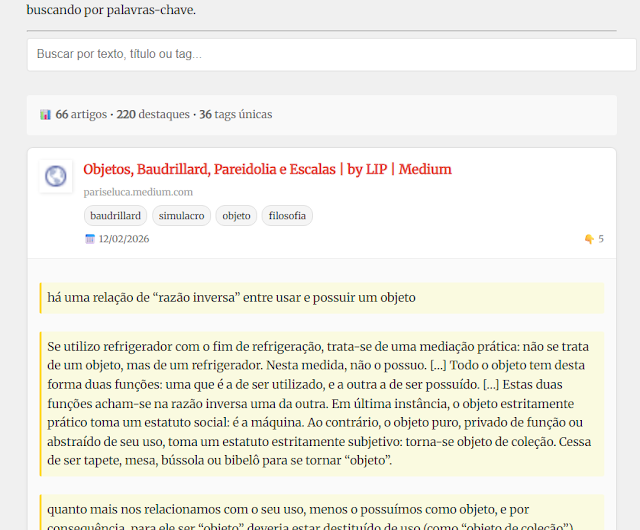This screenshot has height=530, width=640.
Task: Click the "buscando por palavras-chave" intro text
Action: coord(112,11)
